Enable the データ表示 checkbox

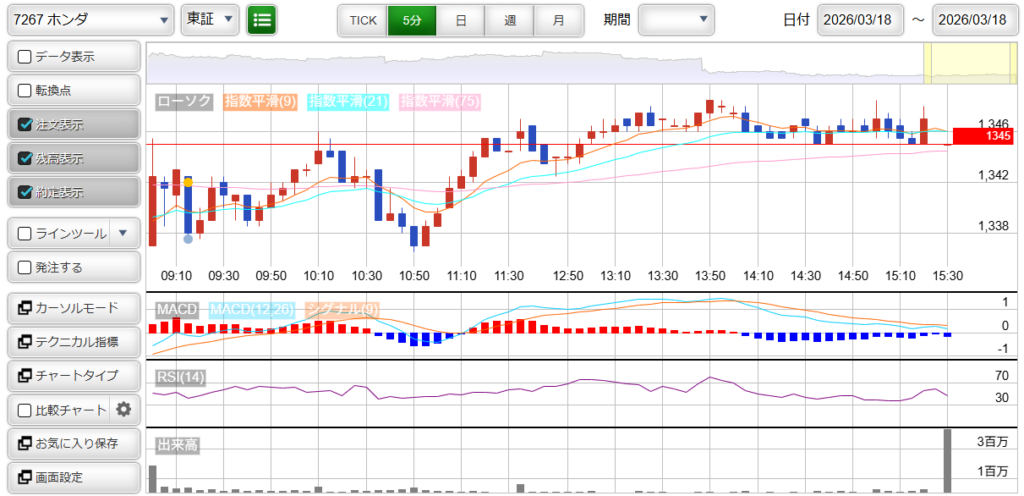(x=27, y=57)
